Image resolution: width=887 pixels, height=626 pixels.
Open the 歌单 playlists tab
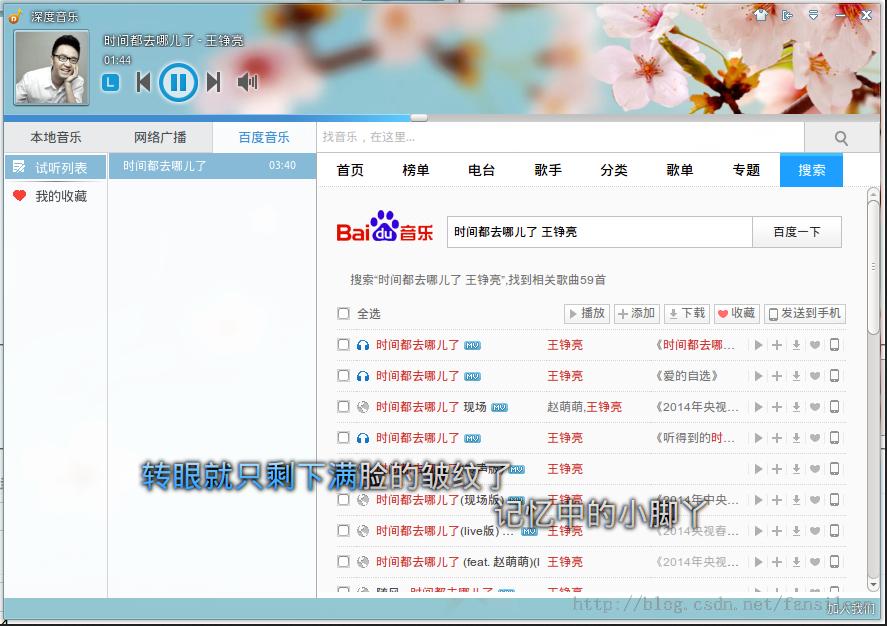(680, 170)
